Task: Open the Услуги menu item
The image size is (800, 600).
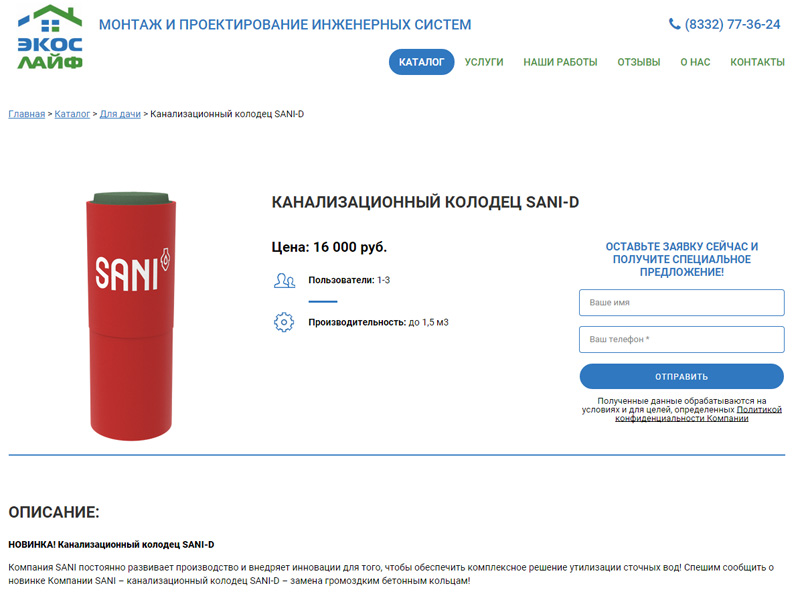Action: click(x=484, y=62)
